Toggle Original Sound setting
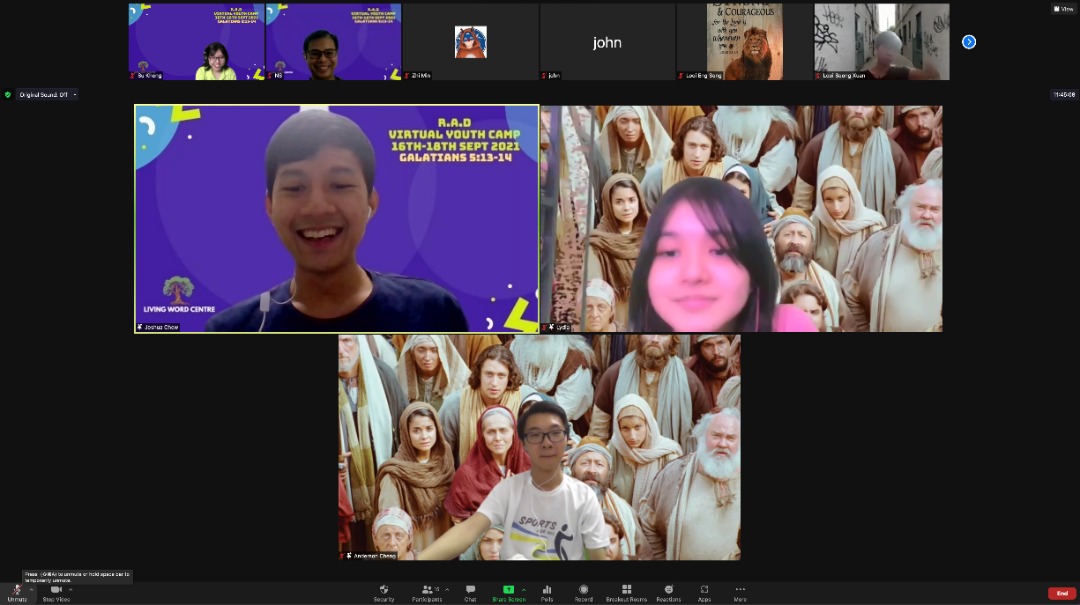1080x605 pixels. 44,95
